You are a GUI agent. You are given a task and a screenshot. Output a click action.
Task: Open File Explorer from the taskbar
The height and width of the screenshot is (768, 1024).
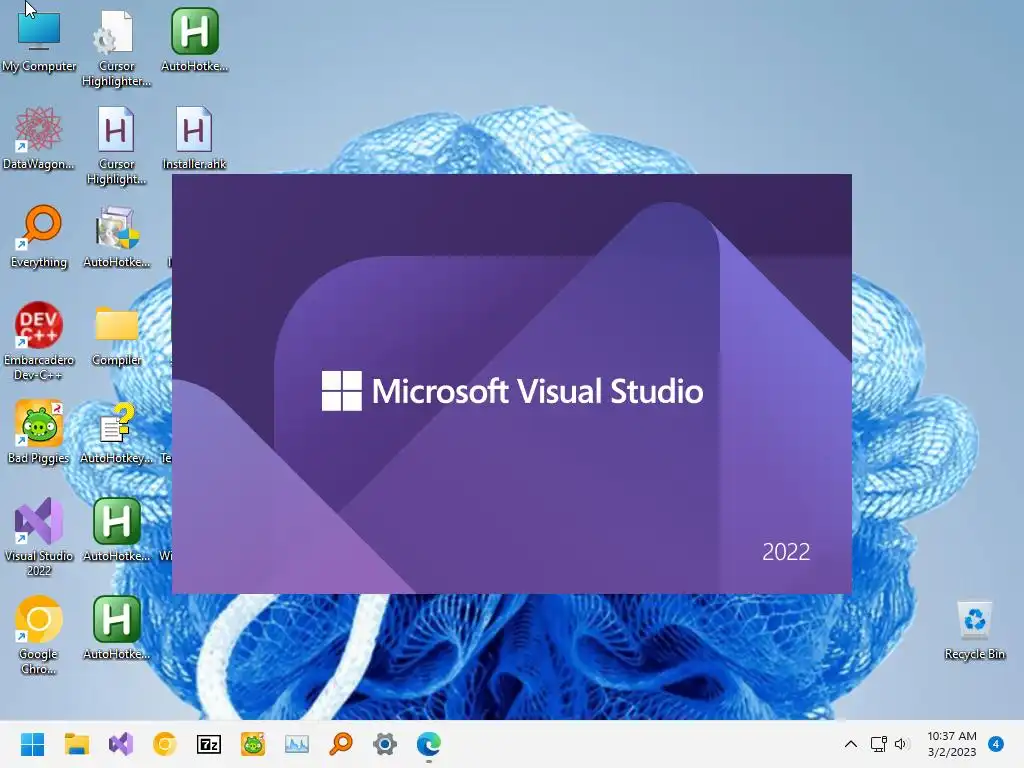tap(76, 744)
